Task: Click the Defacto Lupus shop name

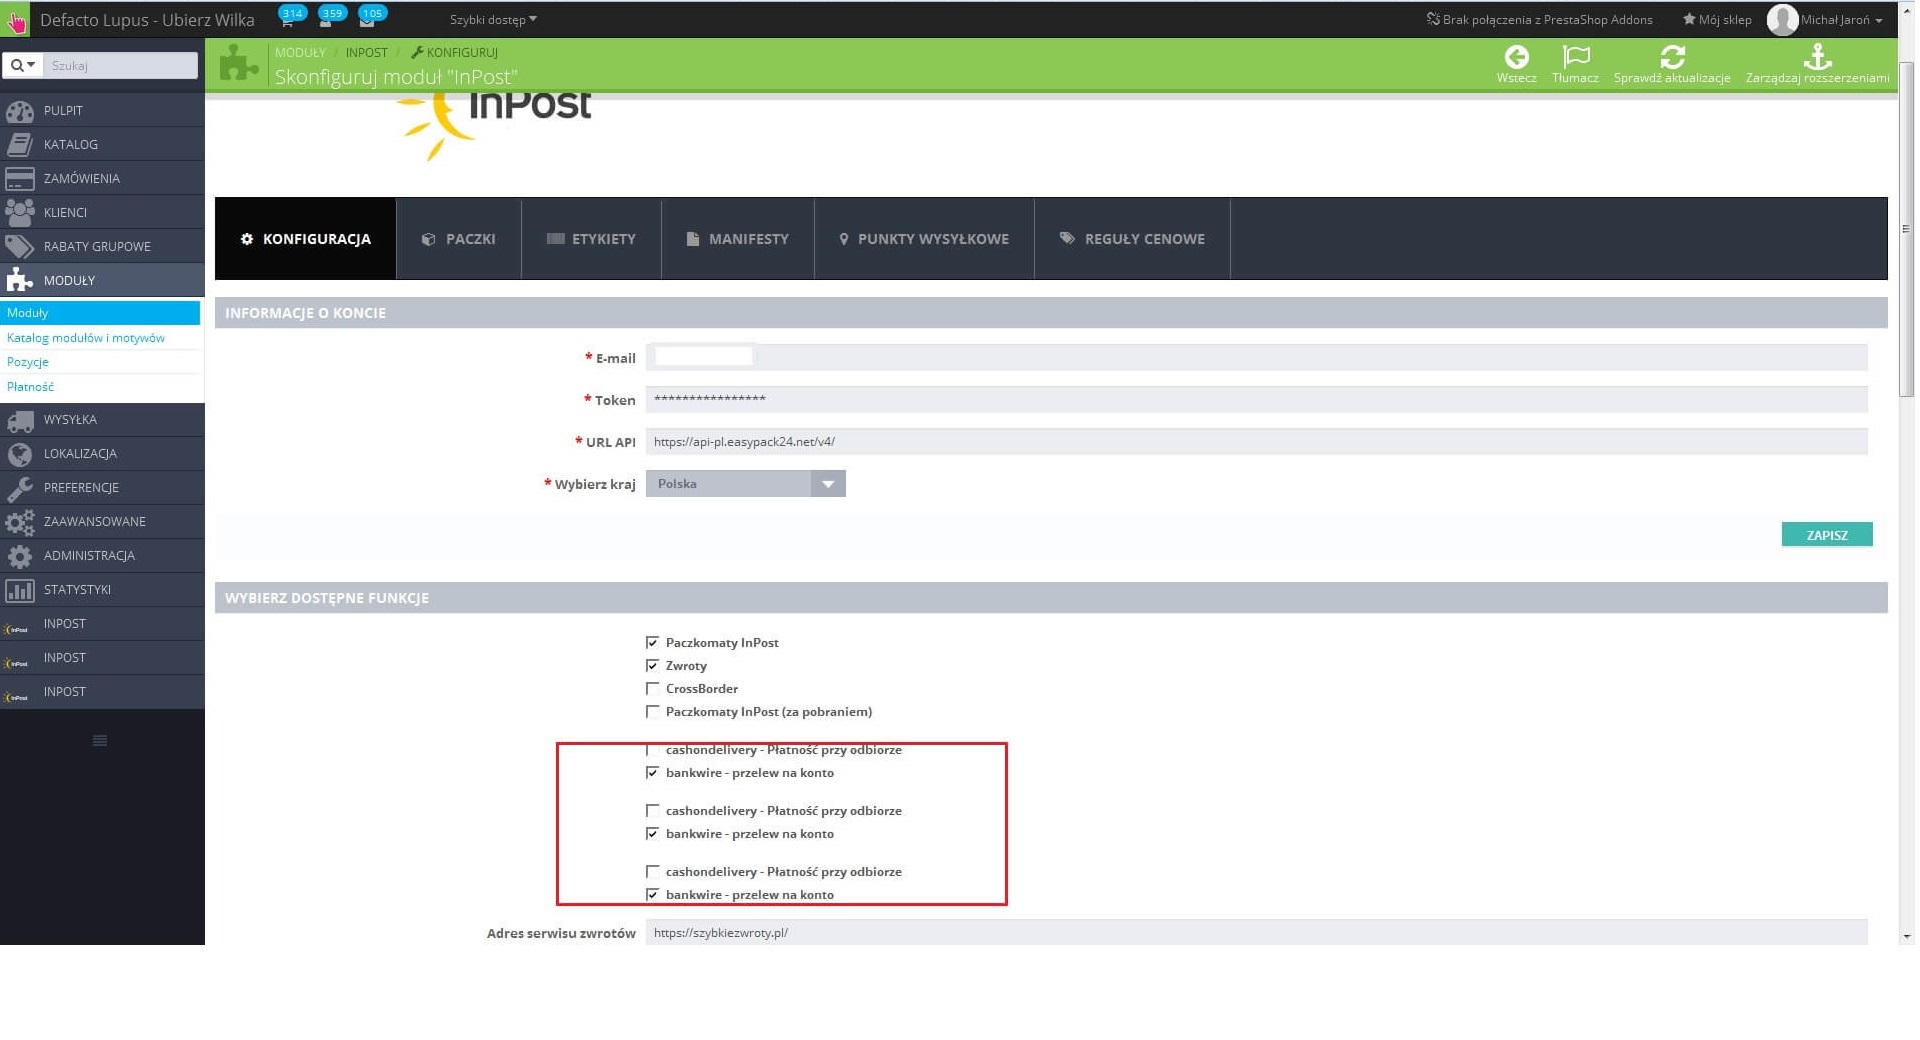Action: tap(147, 19)
